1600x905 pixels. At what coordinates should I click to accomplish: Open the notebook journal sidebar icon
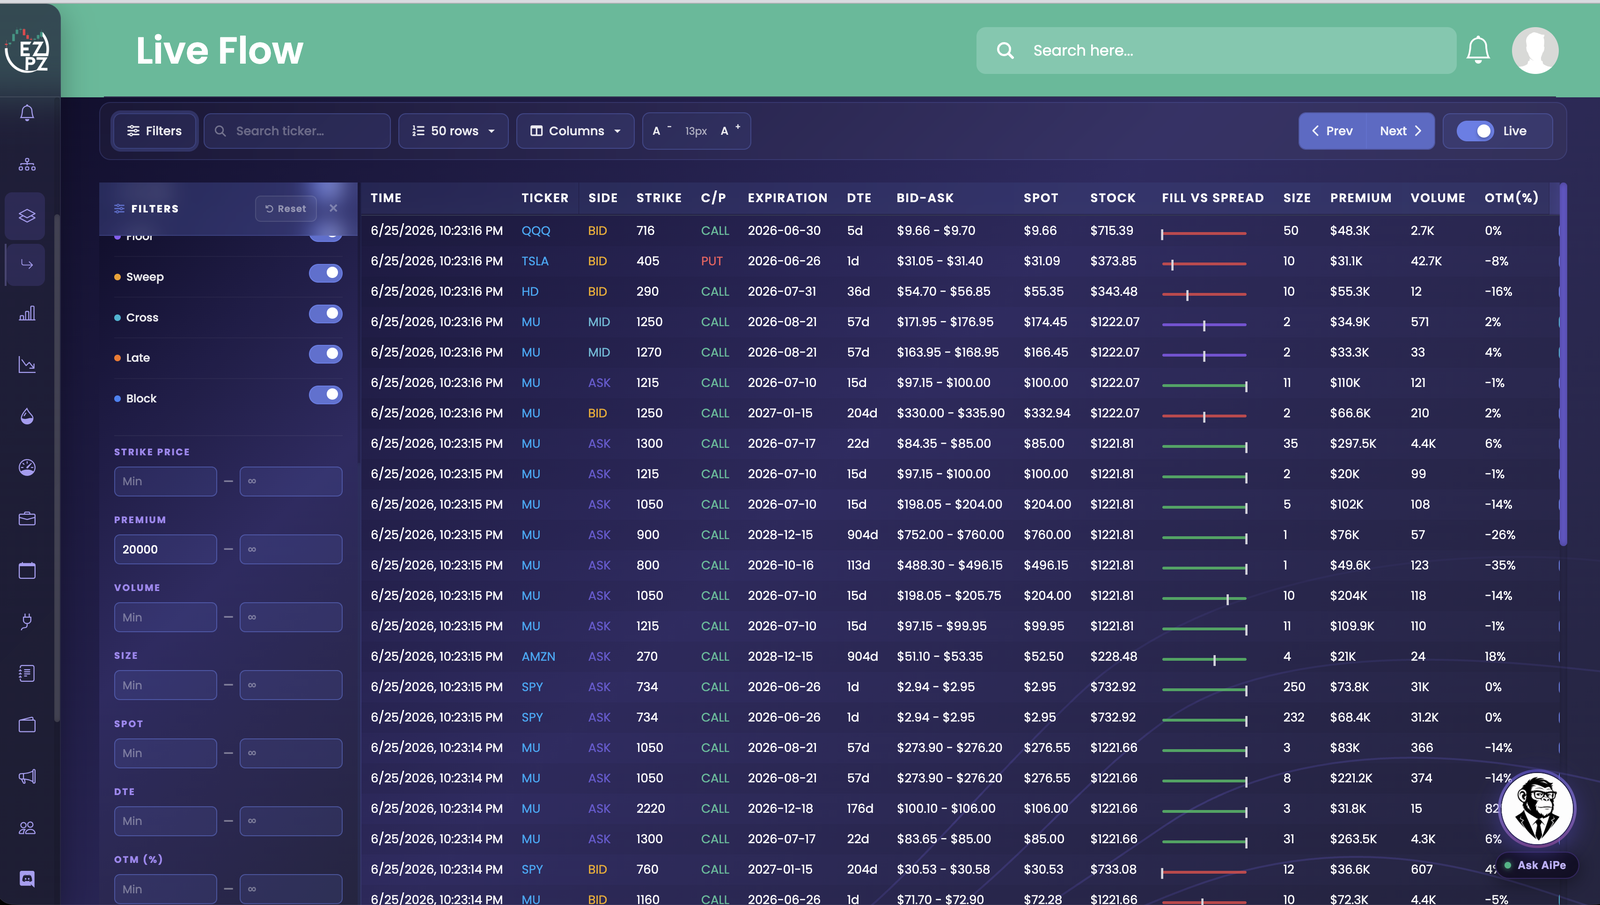point(27,673)
